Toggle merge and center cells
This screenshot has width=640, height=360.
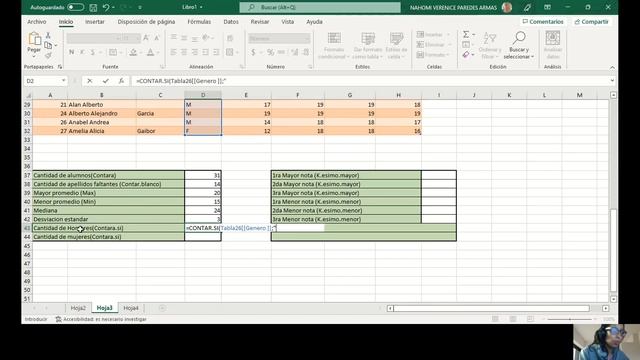(x=230, y=52)
